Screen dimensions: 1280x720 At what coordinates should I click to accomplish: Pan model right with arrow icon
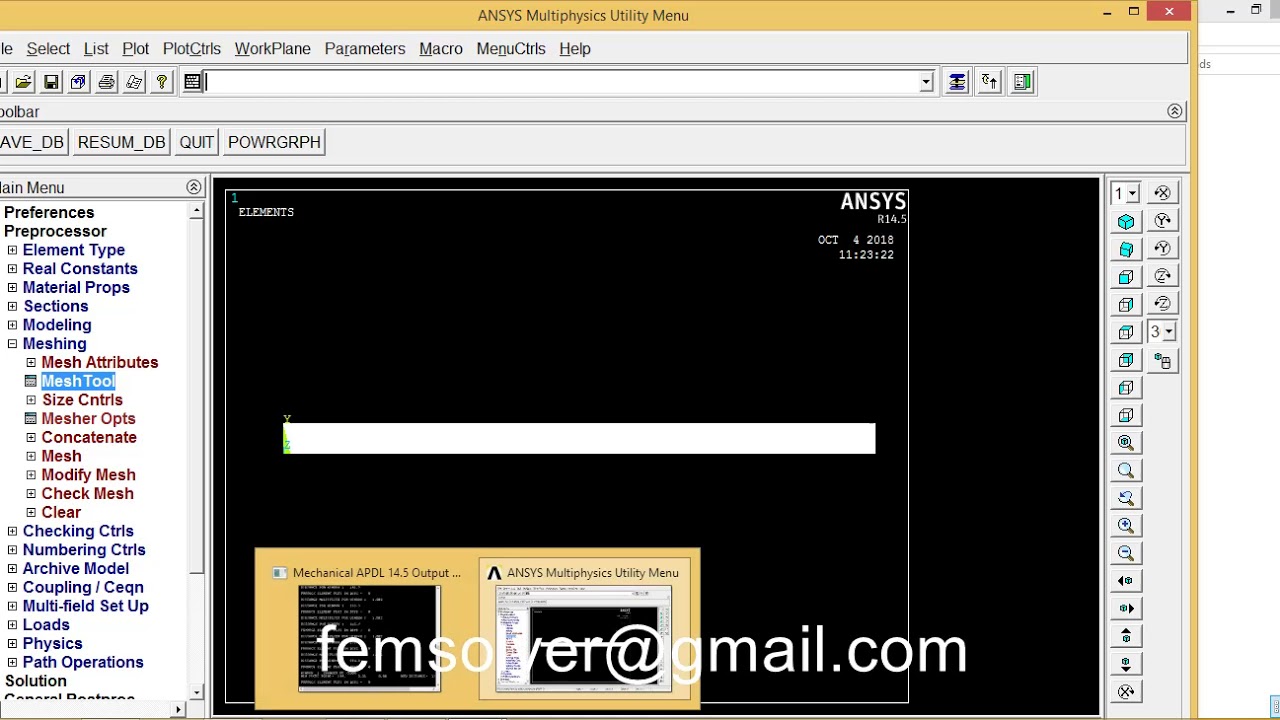pyautogui.click(x=1126, y=608)
